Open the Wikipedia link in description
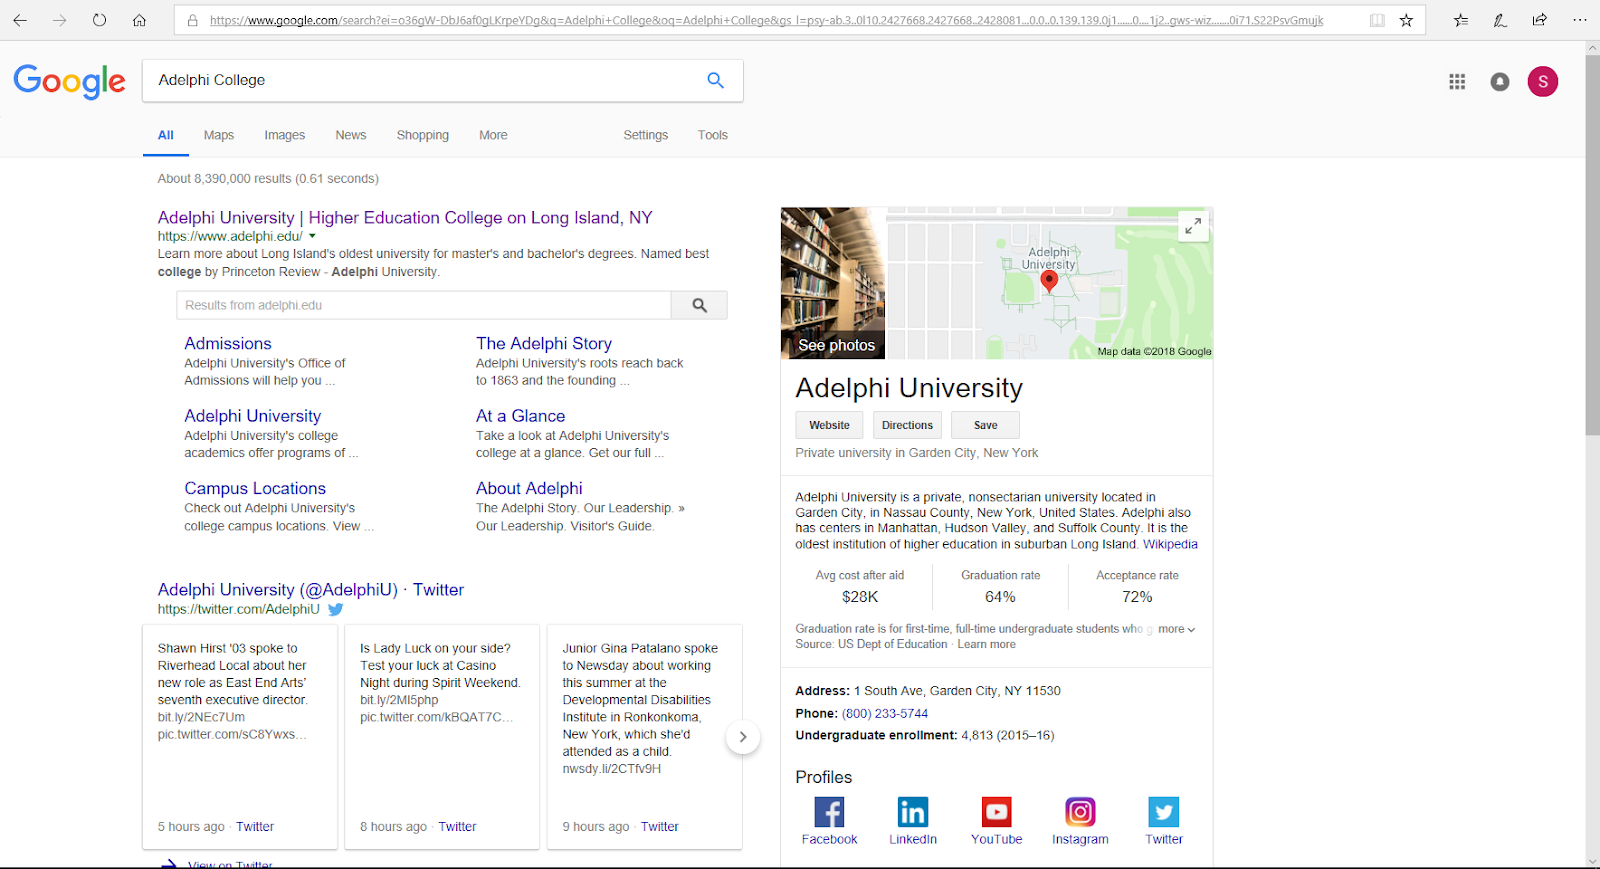The width and height of the screenshot is (1600, 869). [x=1170, y=545]
